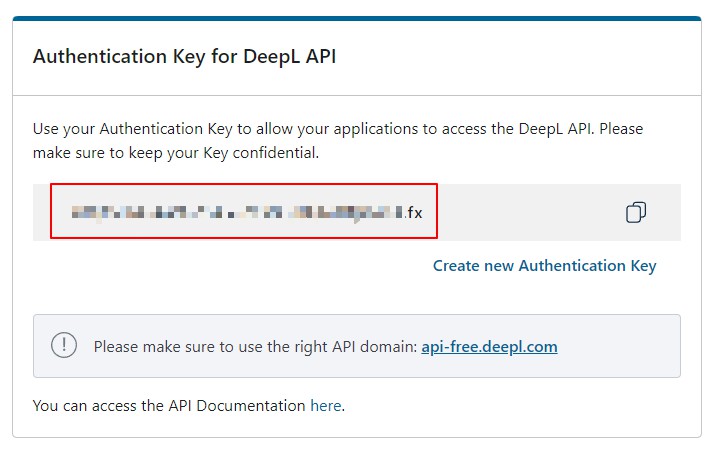Click the '.fx' suffix of the key
Image resolution: width=713 pixels, height=450 pixels.
tap(413, 212)
